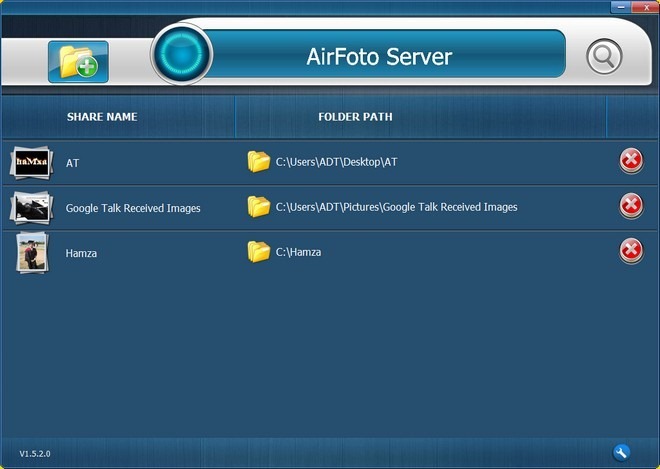Remove the Hamza share with red X
Image resolution: width=660 pixels, height=469 pixels.
click(631, 250)
